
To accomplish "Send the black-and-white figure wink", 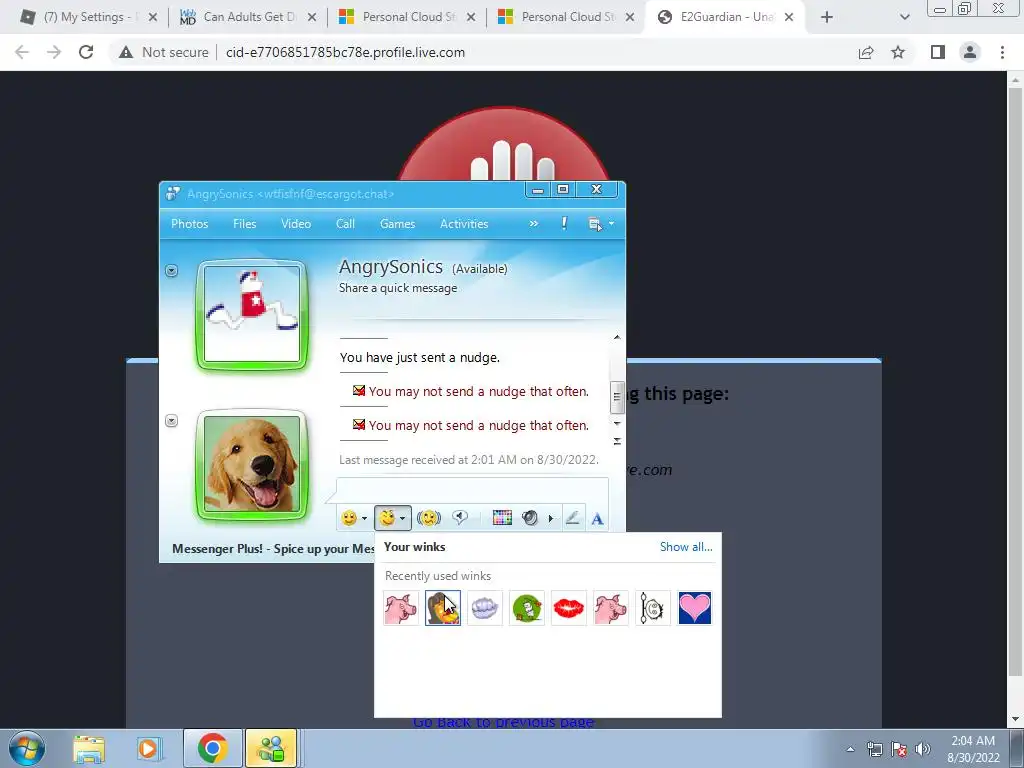I will pos(652,608).
